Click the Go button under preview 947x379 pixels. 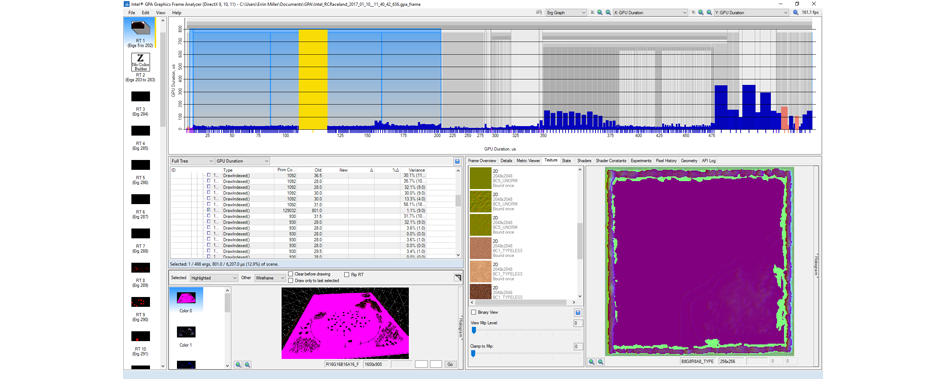(450, 365)
